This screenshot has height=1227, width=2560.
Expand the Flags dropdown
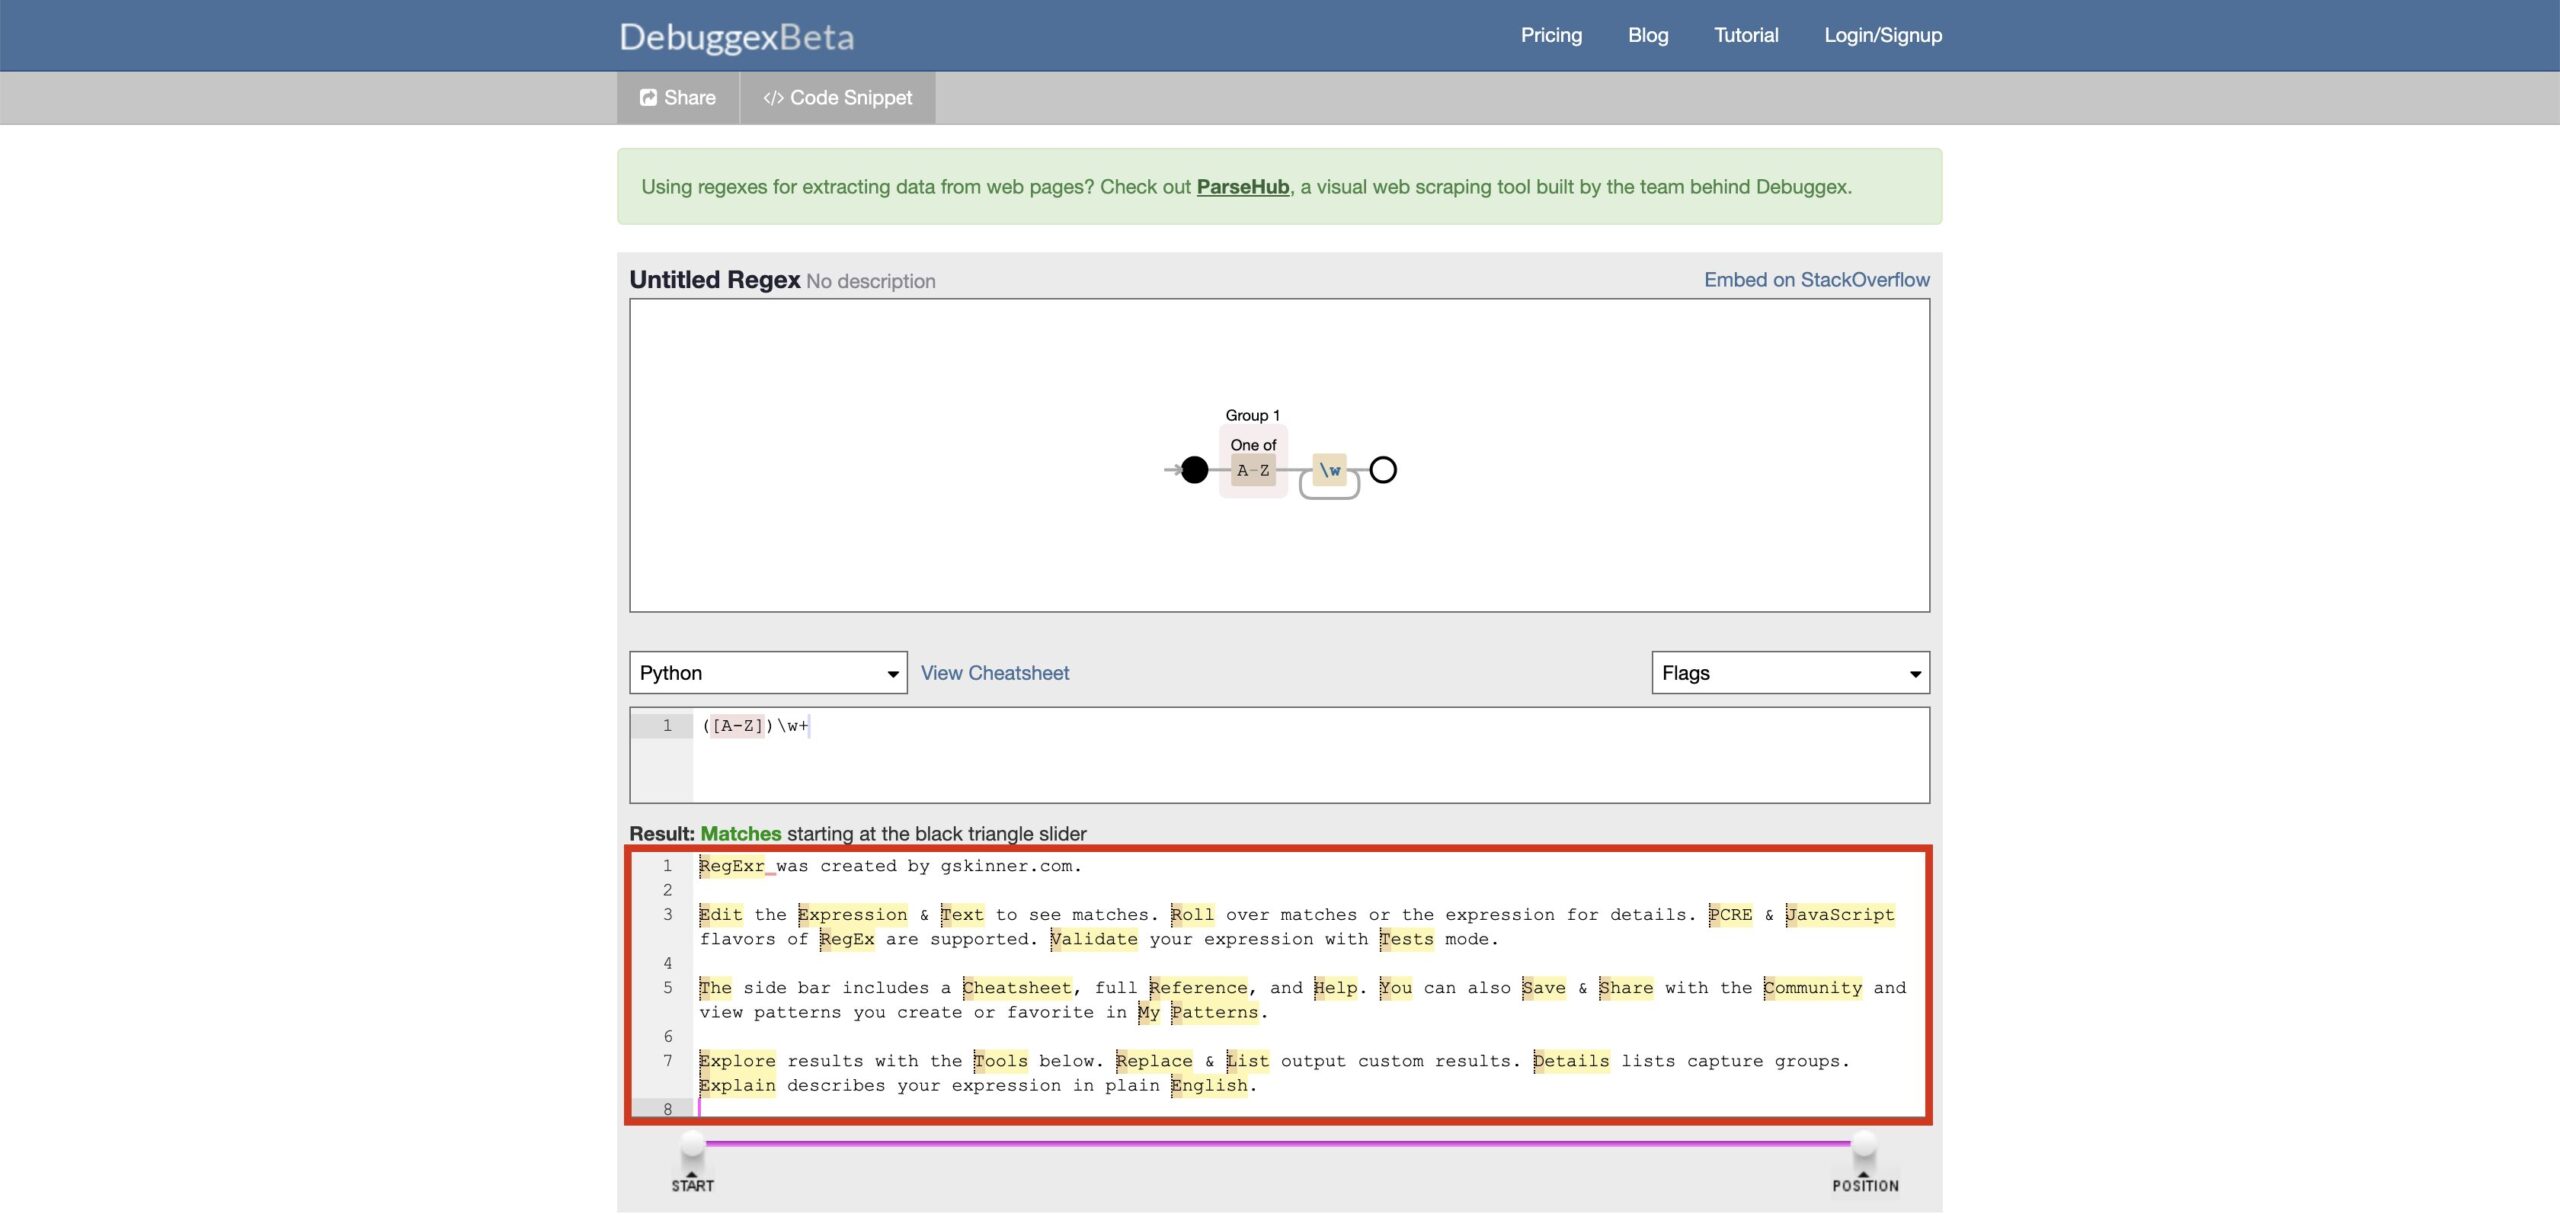[x=1790, y=673]
